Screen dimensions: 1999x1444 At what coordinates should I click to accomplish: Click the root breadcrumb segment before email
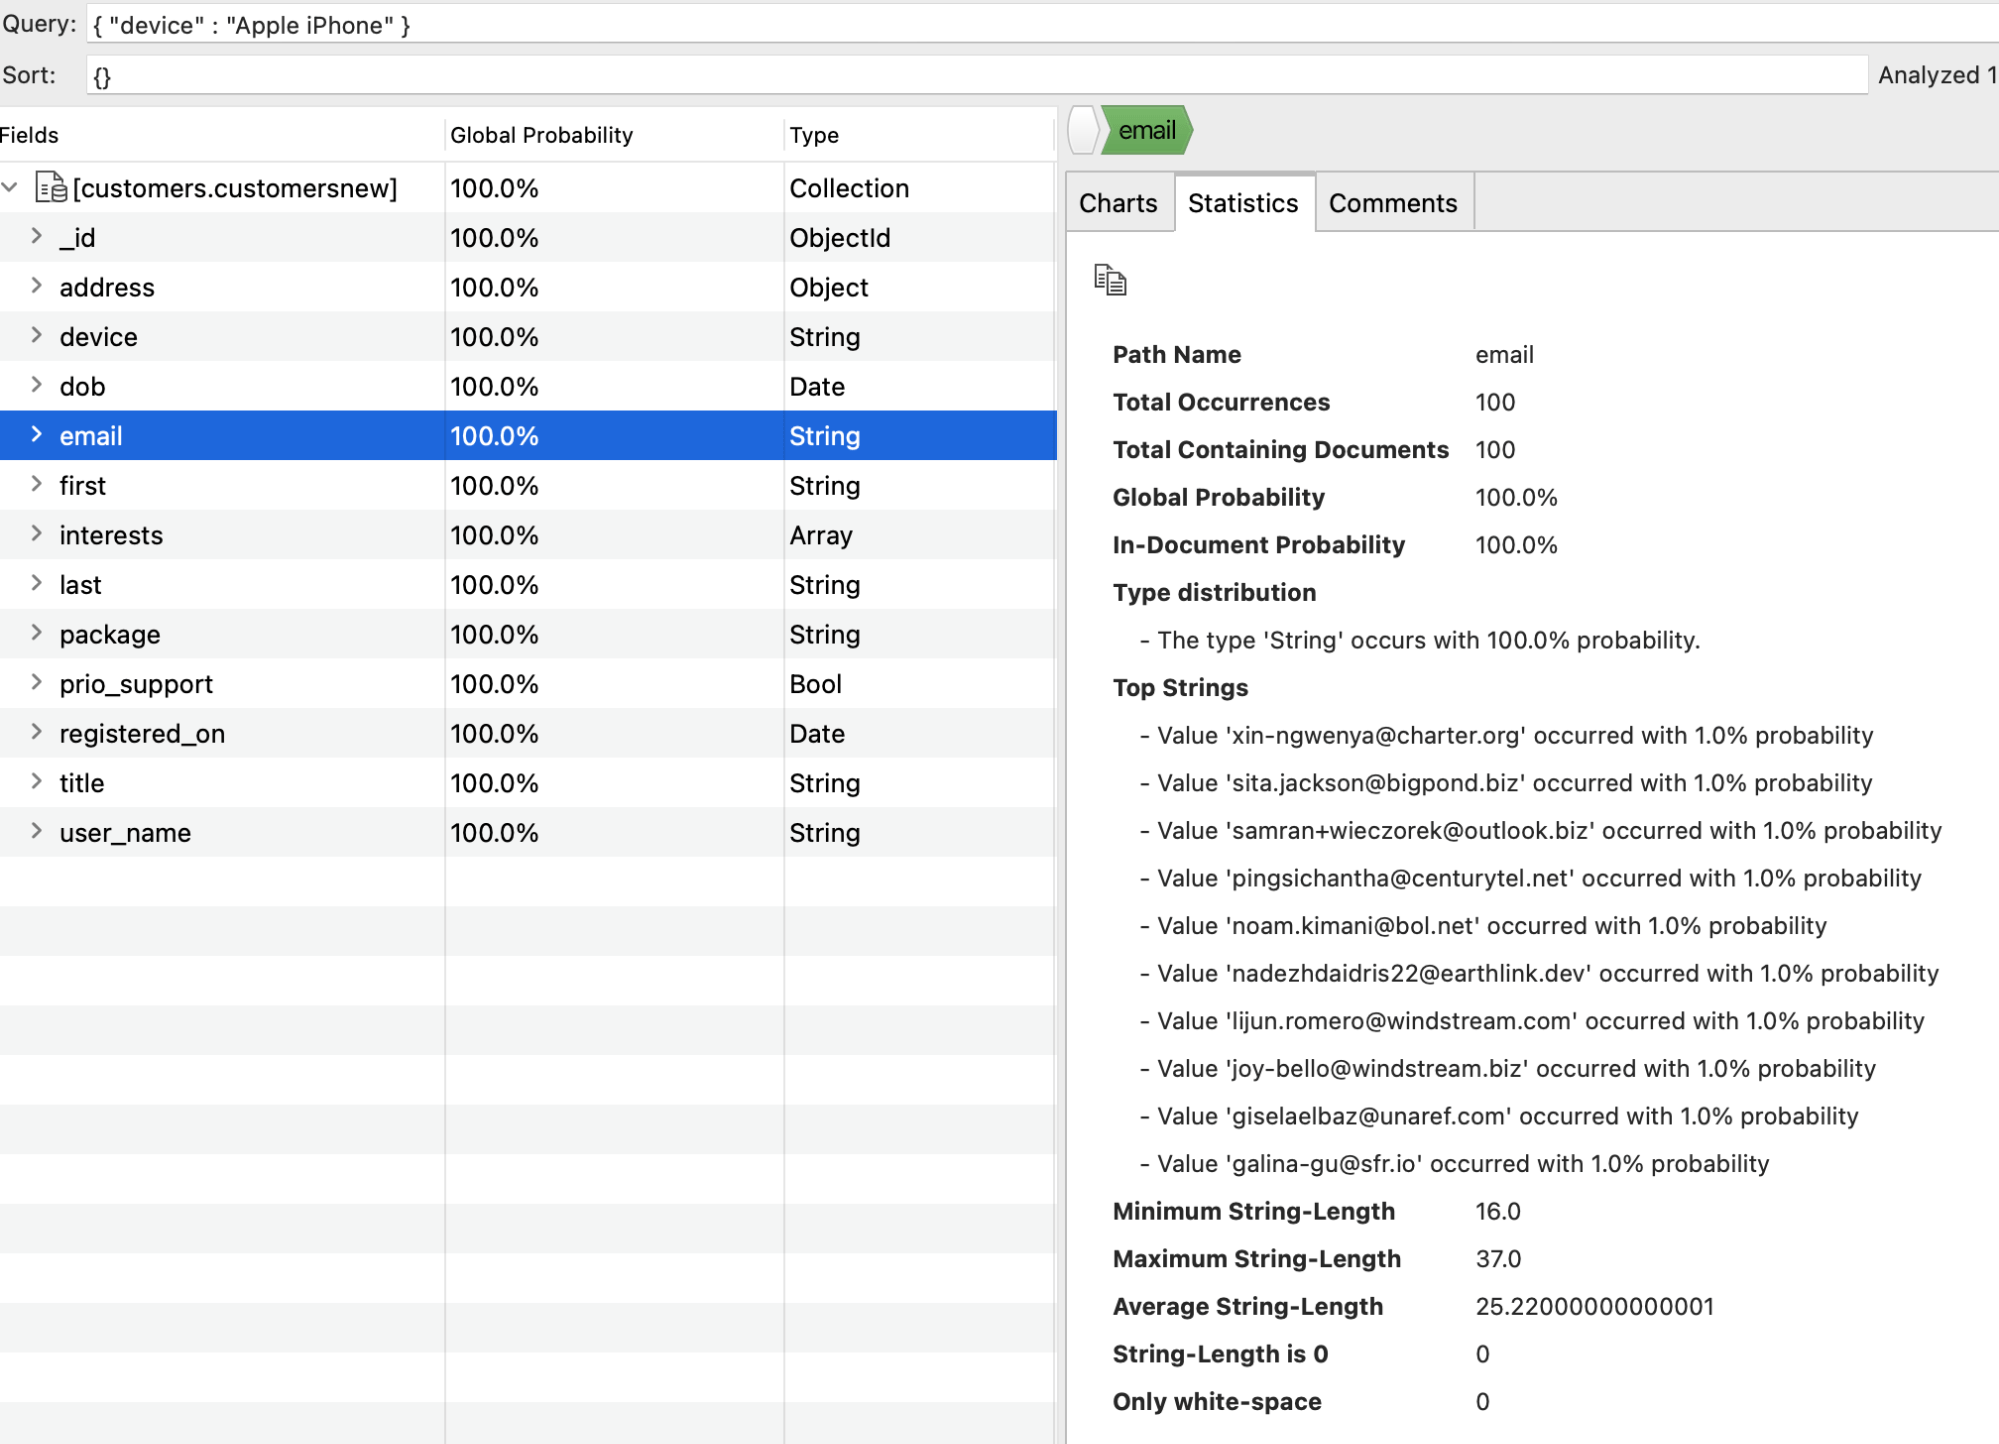pyautogui.click(x=1083, y=130)
